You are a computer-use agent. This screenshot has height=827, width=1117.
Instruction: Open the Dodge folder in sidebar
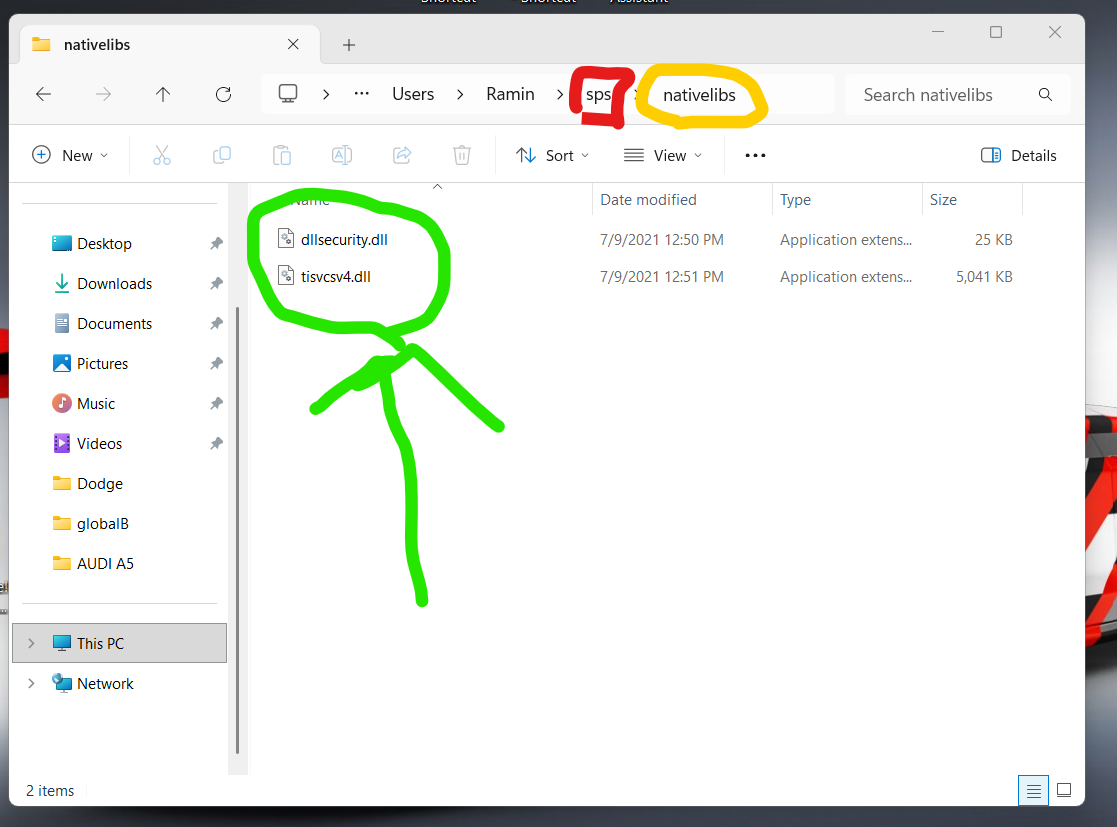click(100, 484)
